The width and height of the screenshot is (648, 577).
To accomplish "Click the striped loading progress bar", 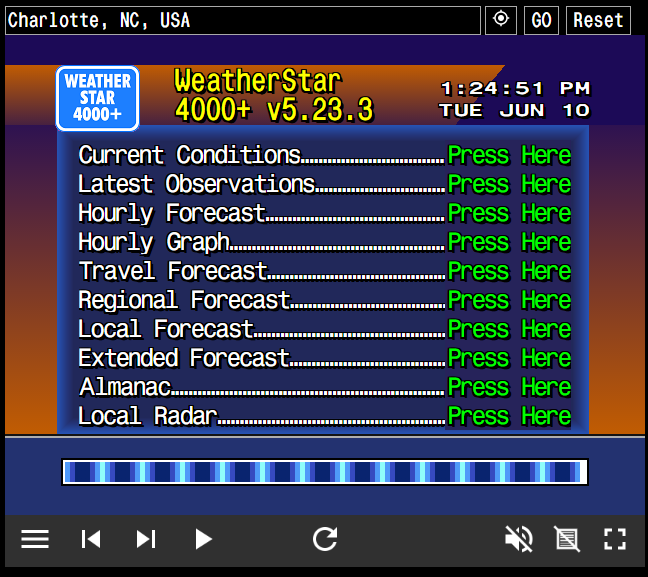I will tap(325, 472).
